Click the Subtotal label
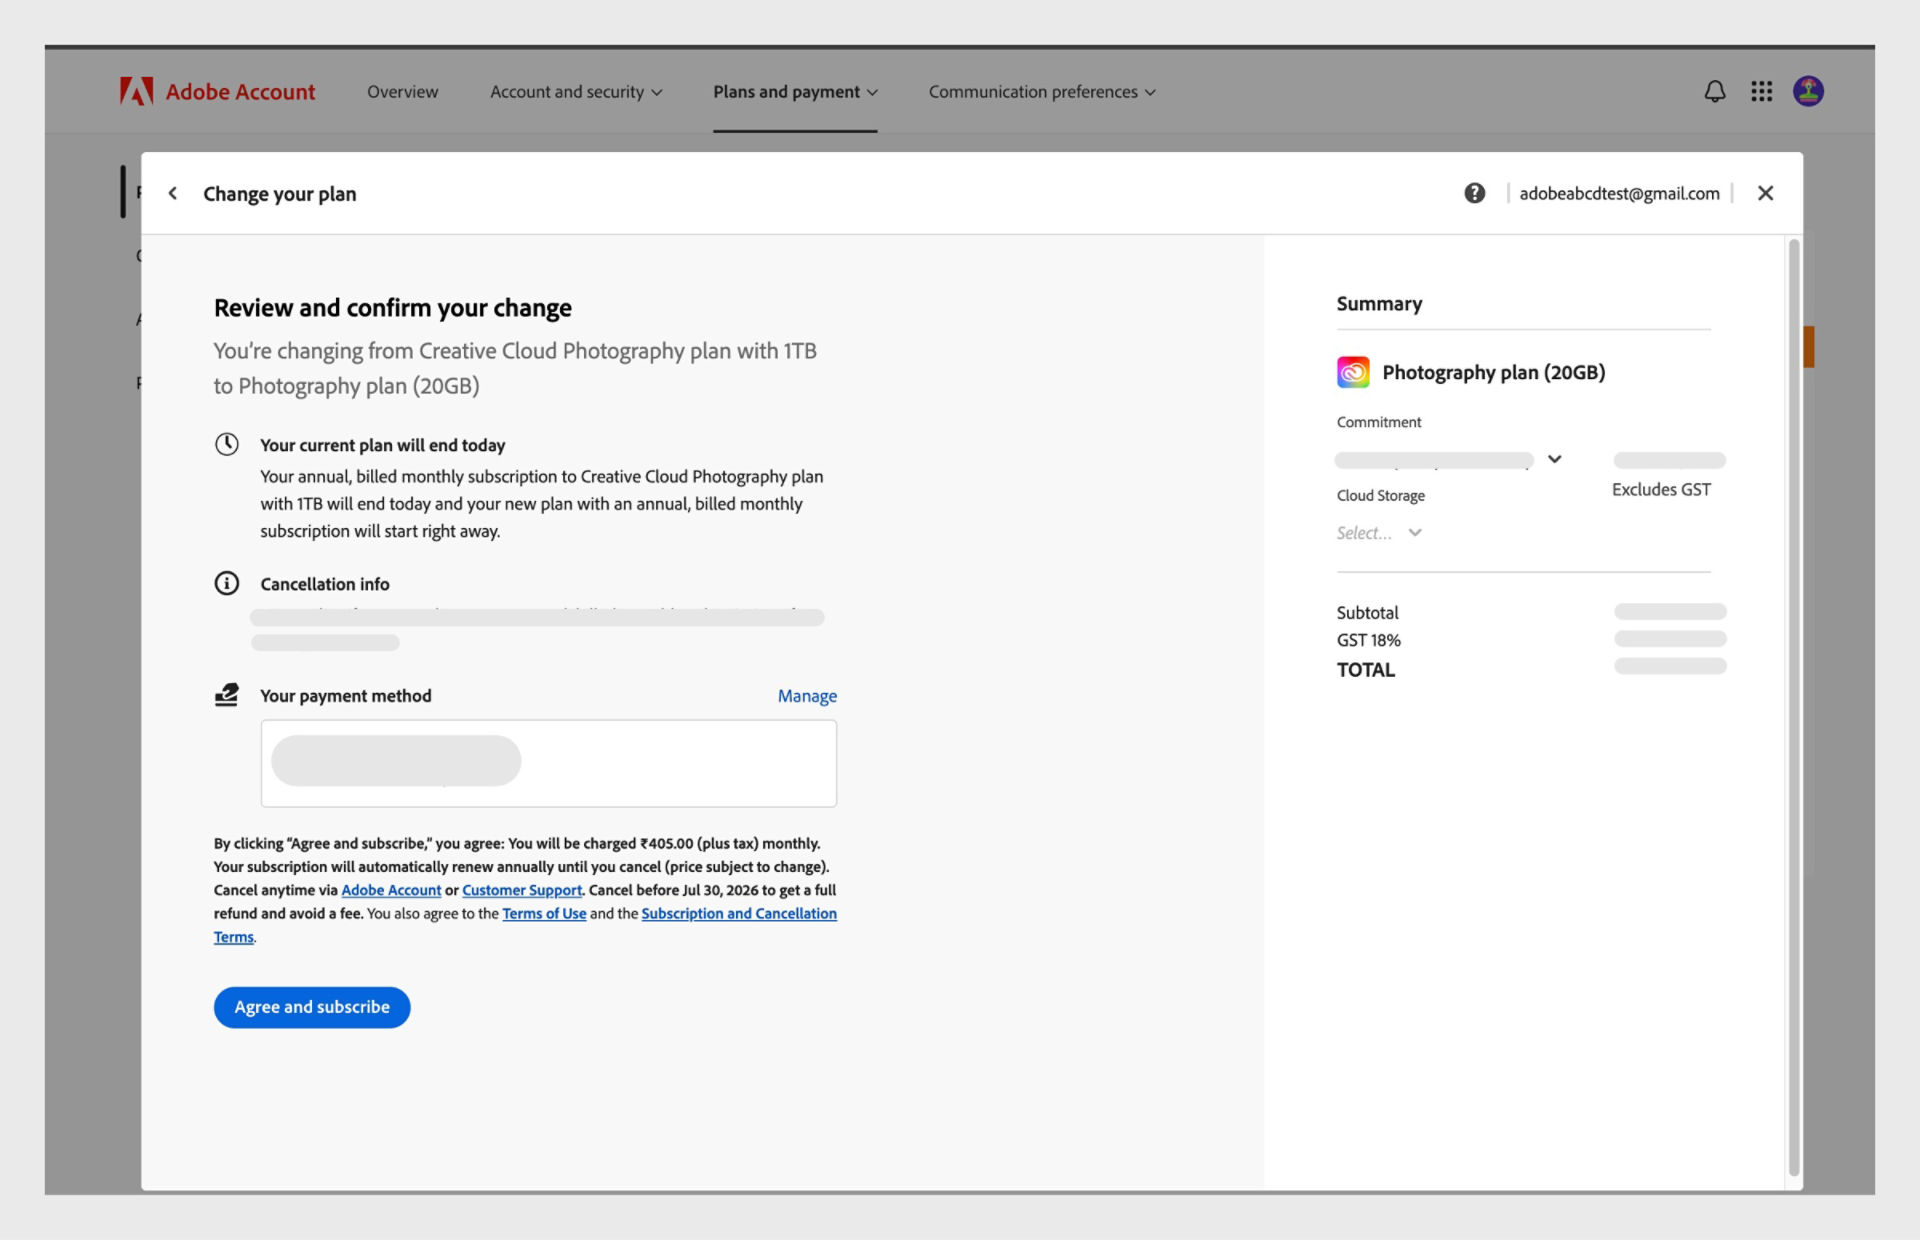Screen dimensions: 1920x1240 [1367, 612]
